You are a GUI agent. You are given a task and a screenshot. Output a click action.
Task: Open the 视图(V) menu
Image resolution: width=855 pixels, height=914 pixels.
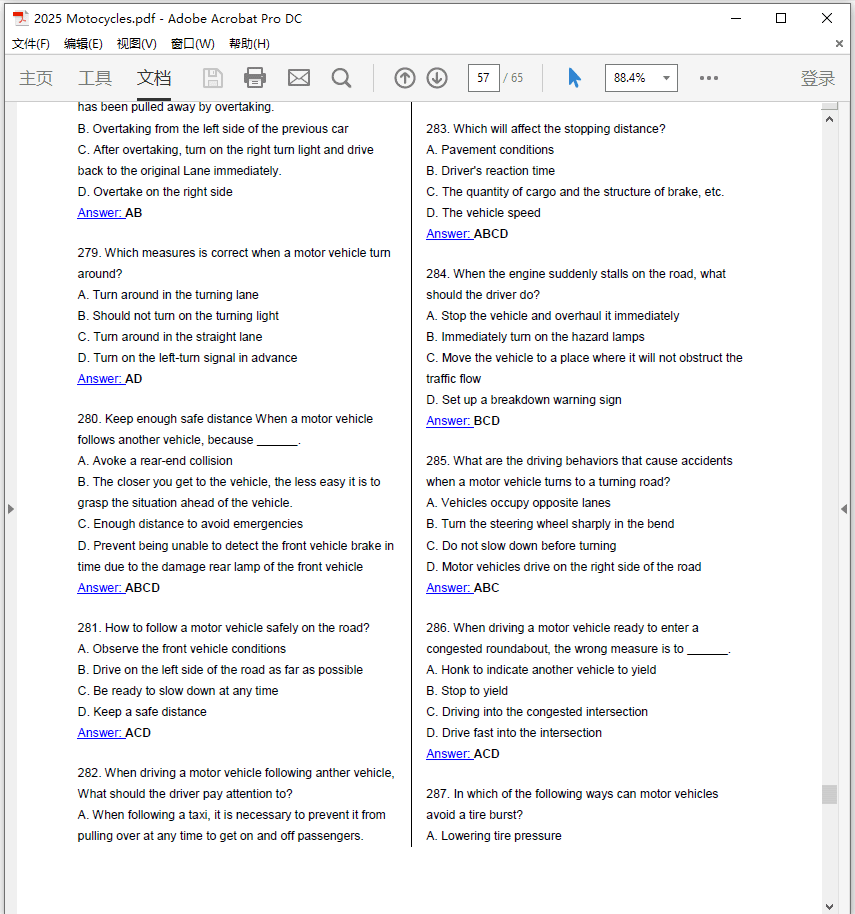point(136,44)
